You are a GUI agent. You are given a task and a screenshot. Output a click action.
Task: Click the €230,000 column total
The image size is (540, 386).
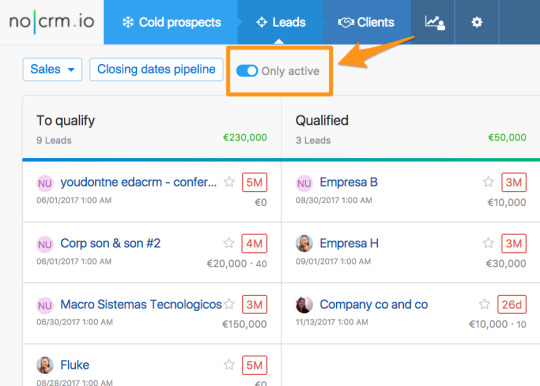click(245, 138)
